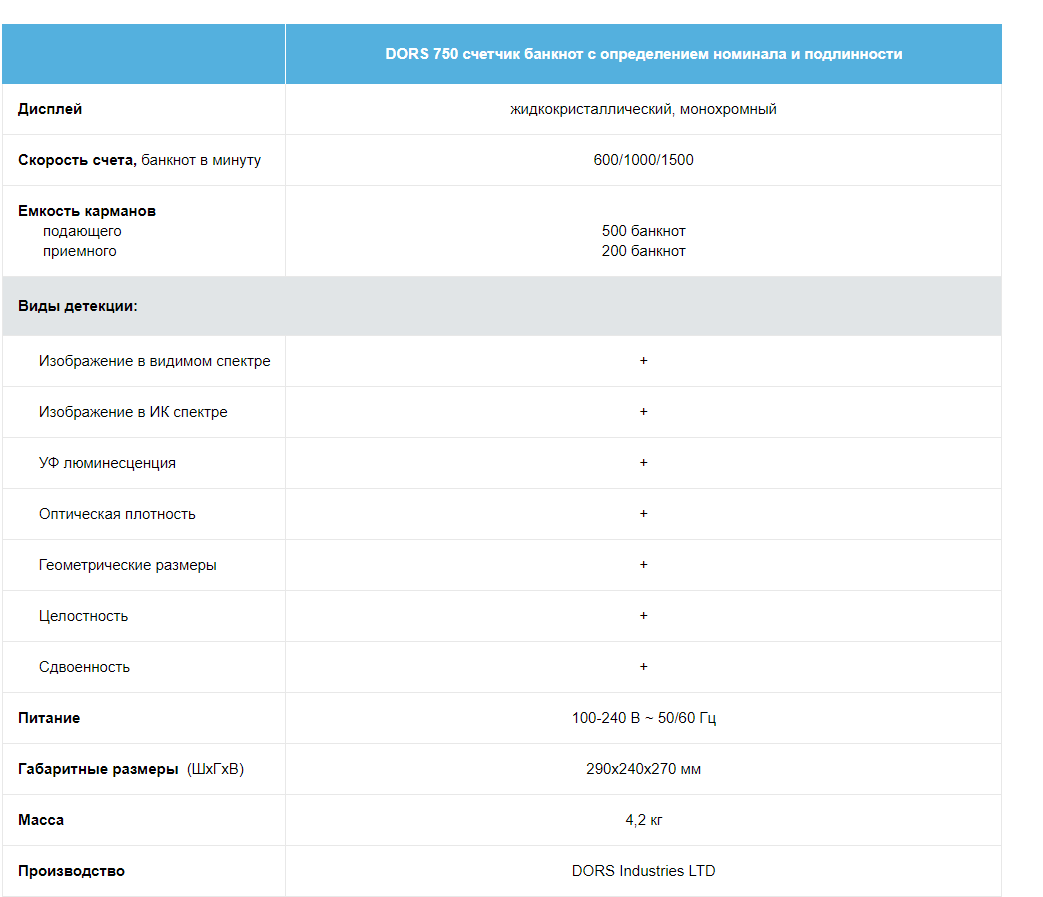The image size is (1043, 897).
Task: Click the 'подающего' sub-label
Action: tap(82, 231)
